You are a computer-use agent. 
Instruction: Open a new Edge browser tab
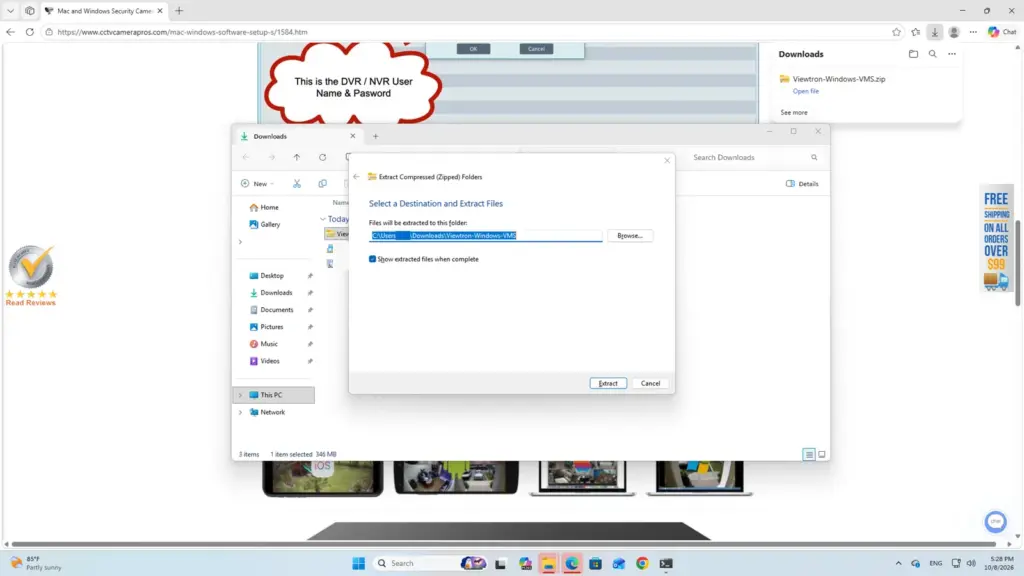pyautogui.click(x=179, y=10)
